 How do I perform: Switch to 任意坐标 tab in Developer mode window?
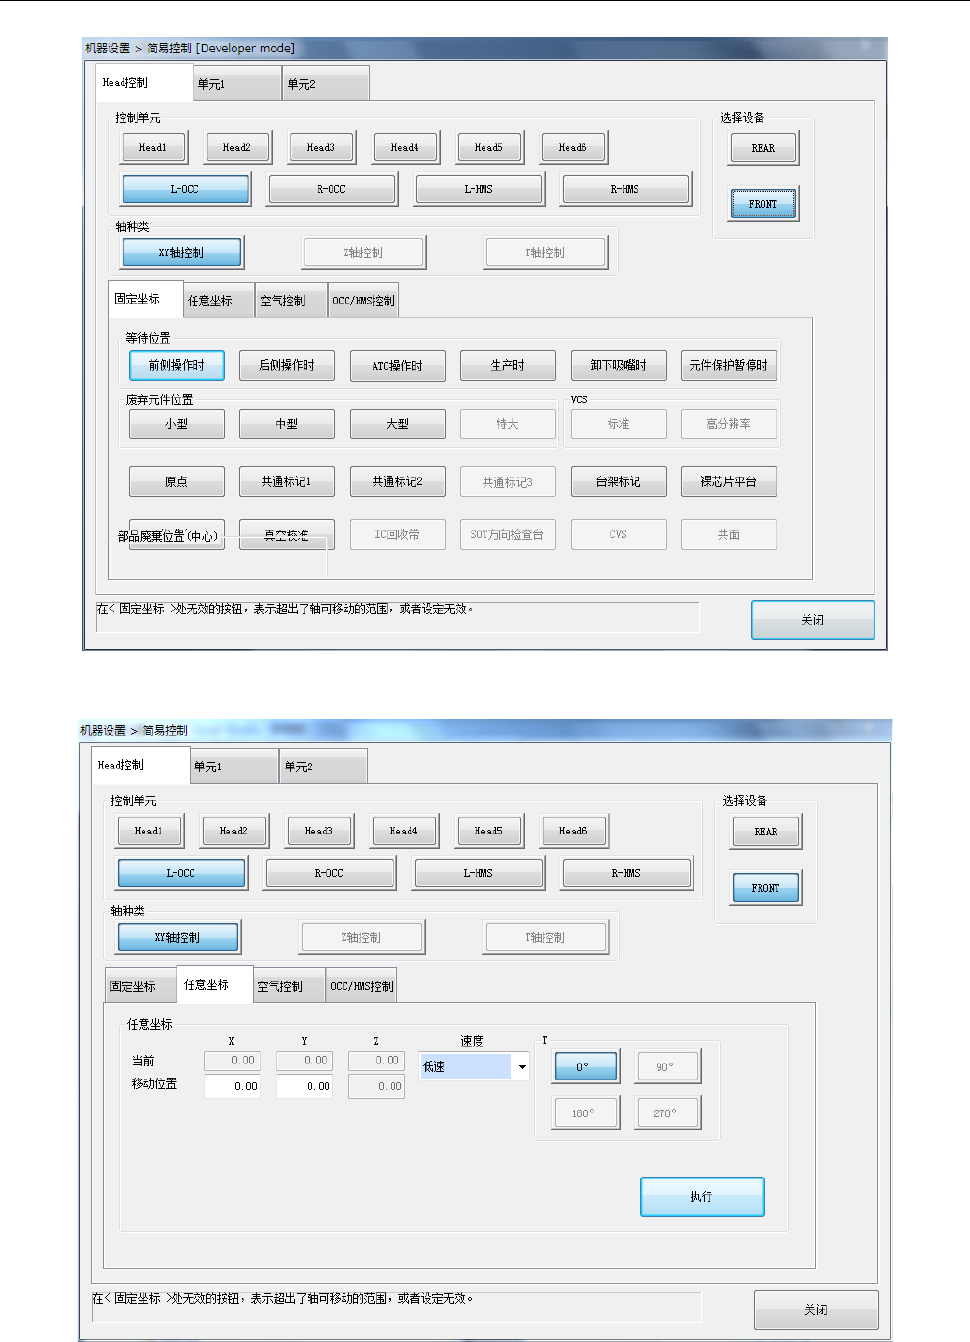pyautogui.click(x=219, y=300)
